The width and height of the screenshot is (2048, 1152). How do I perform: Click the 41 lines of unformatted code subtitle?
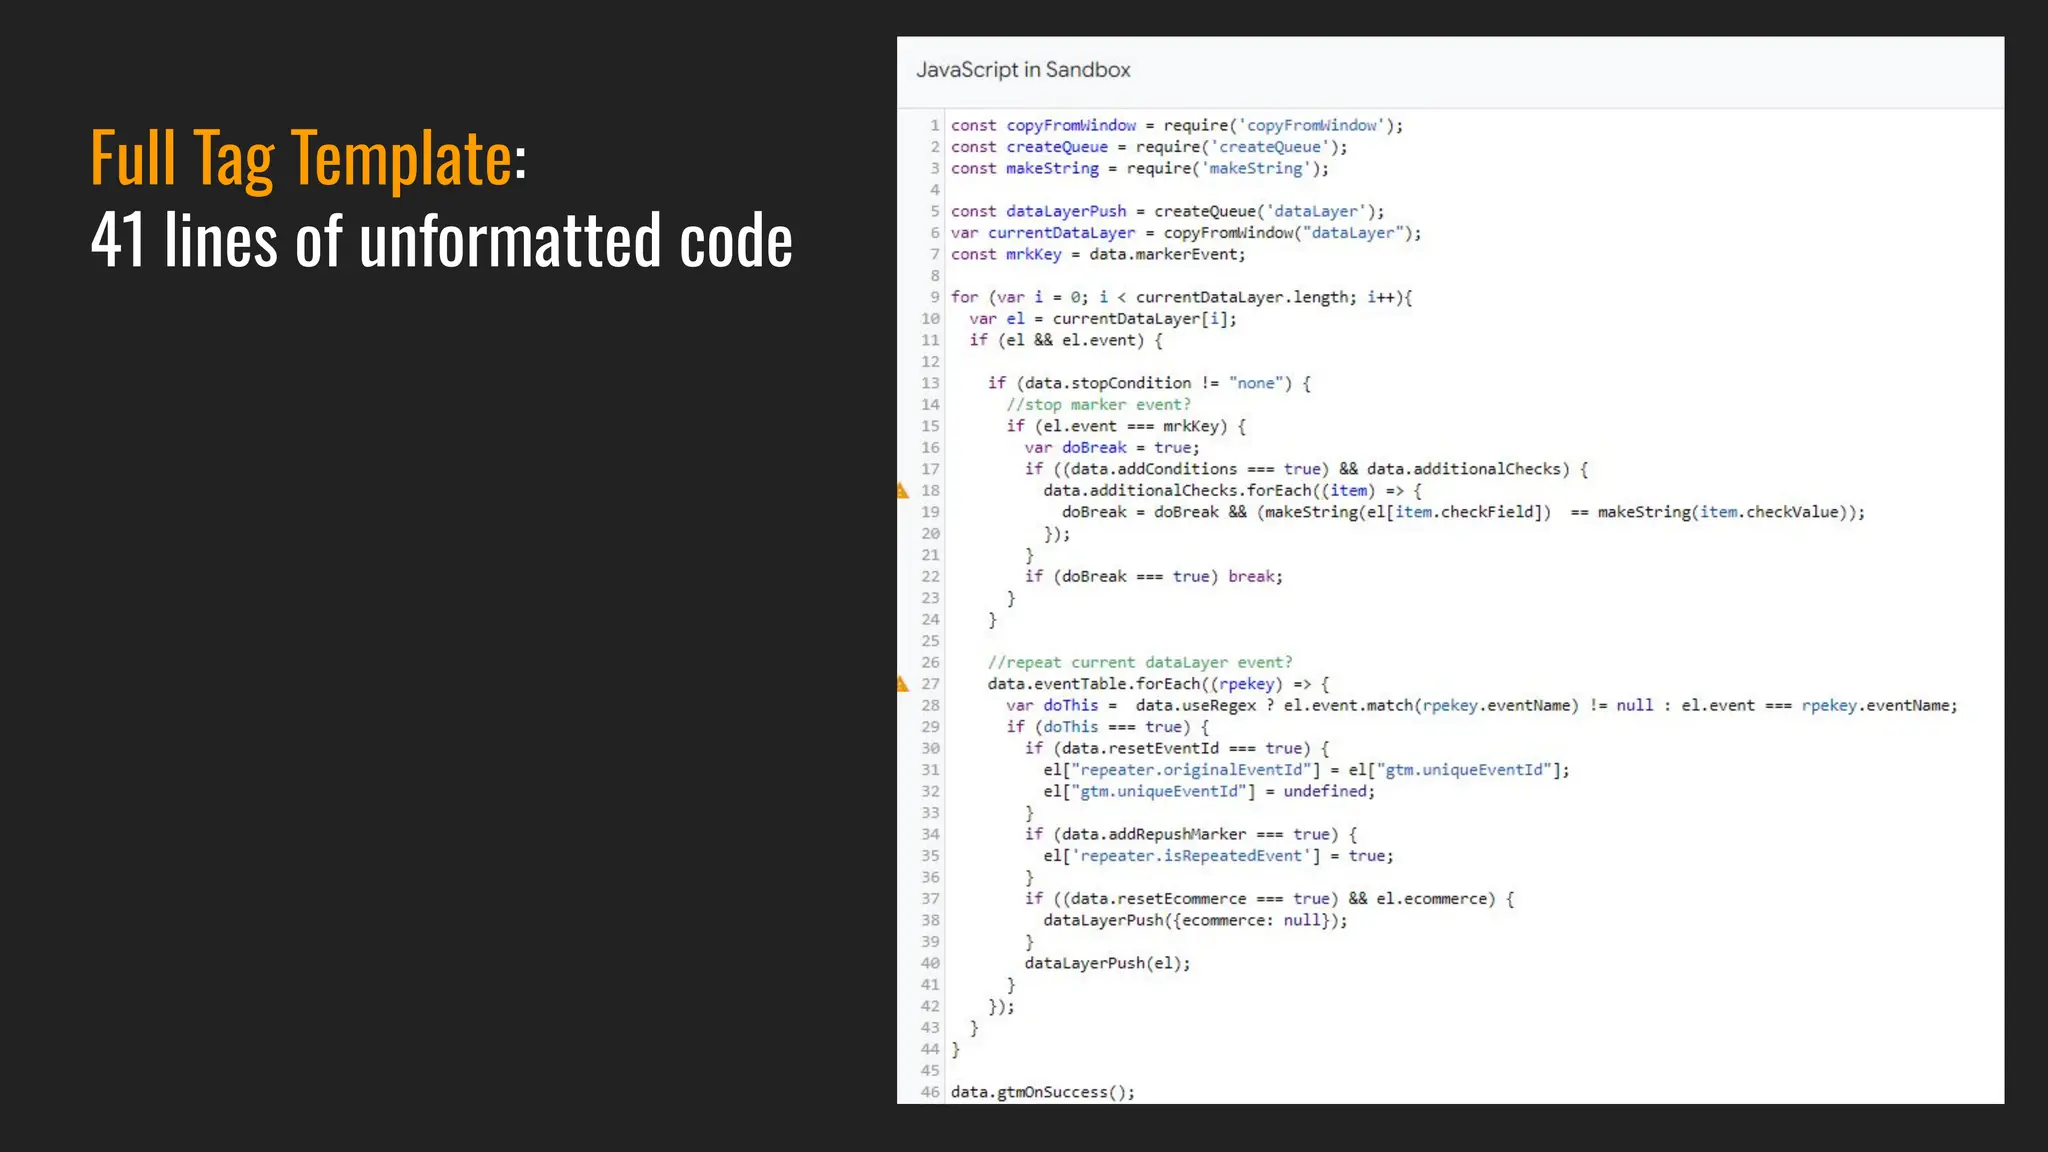441,240
